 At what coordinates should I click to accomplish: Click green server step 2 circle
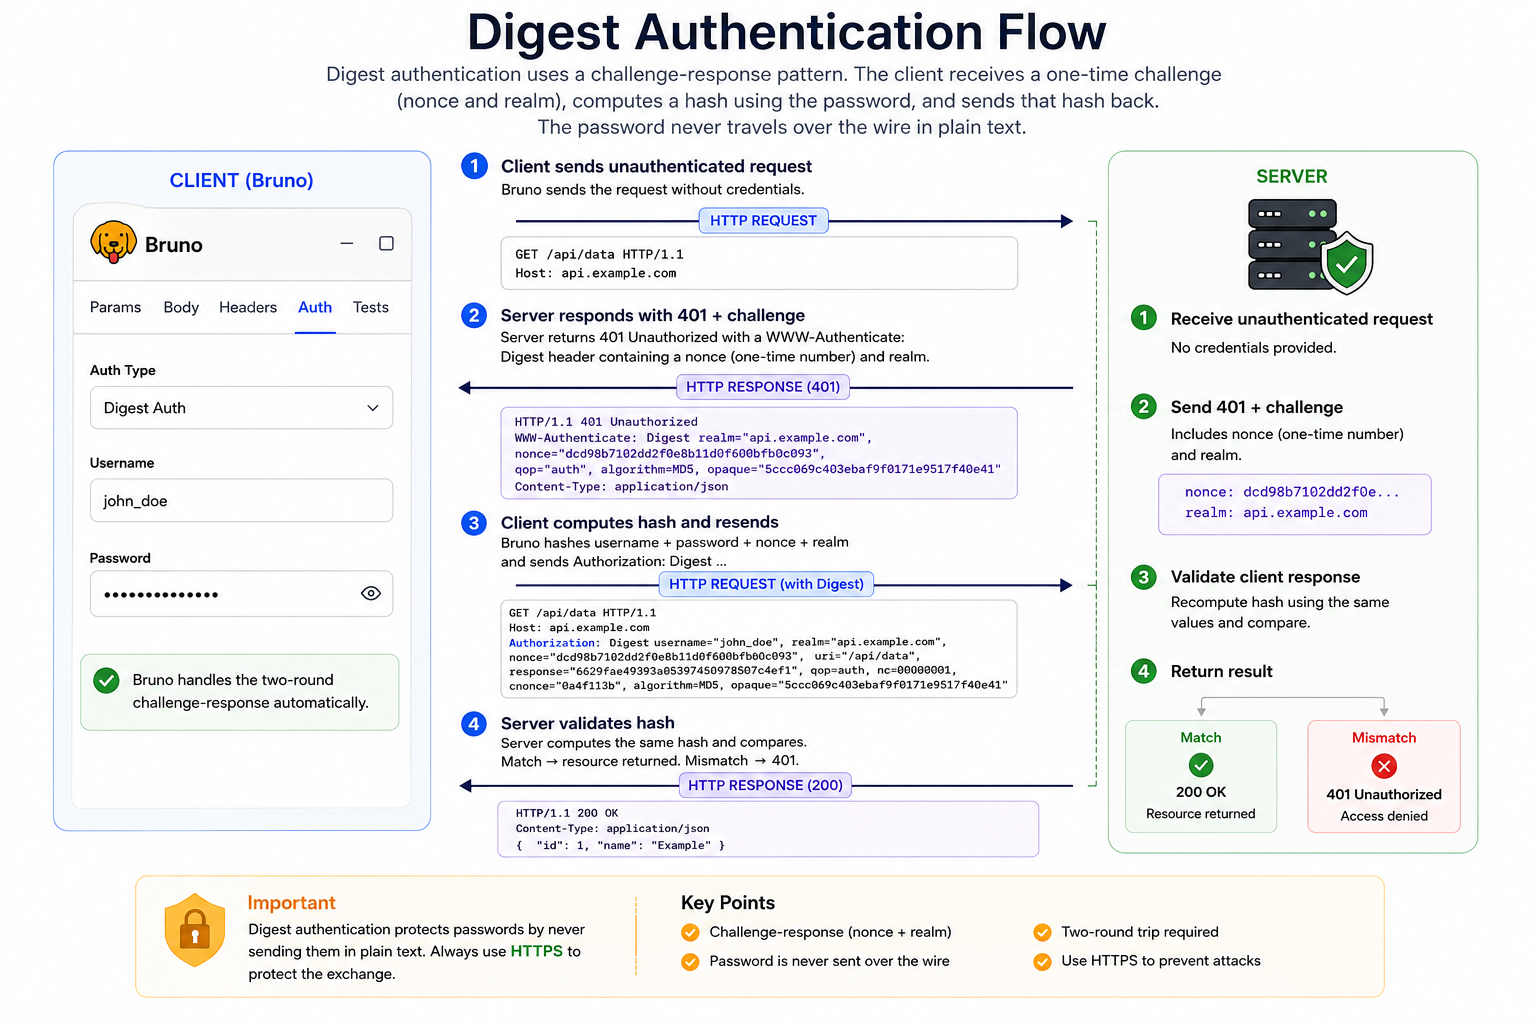1144,406
